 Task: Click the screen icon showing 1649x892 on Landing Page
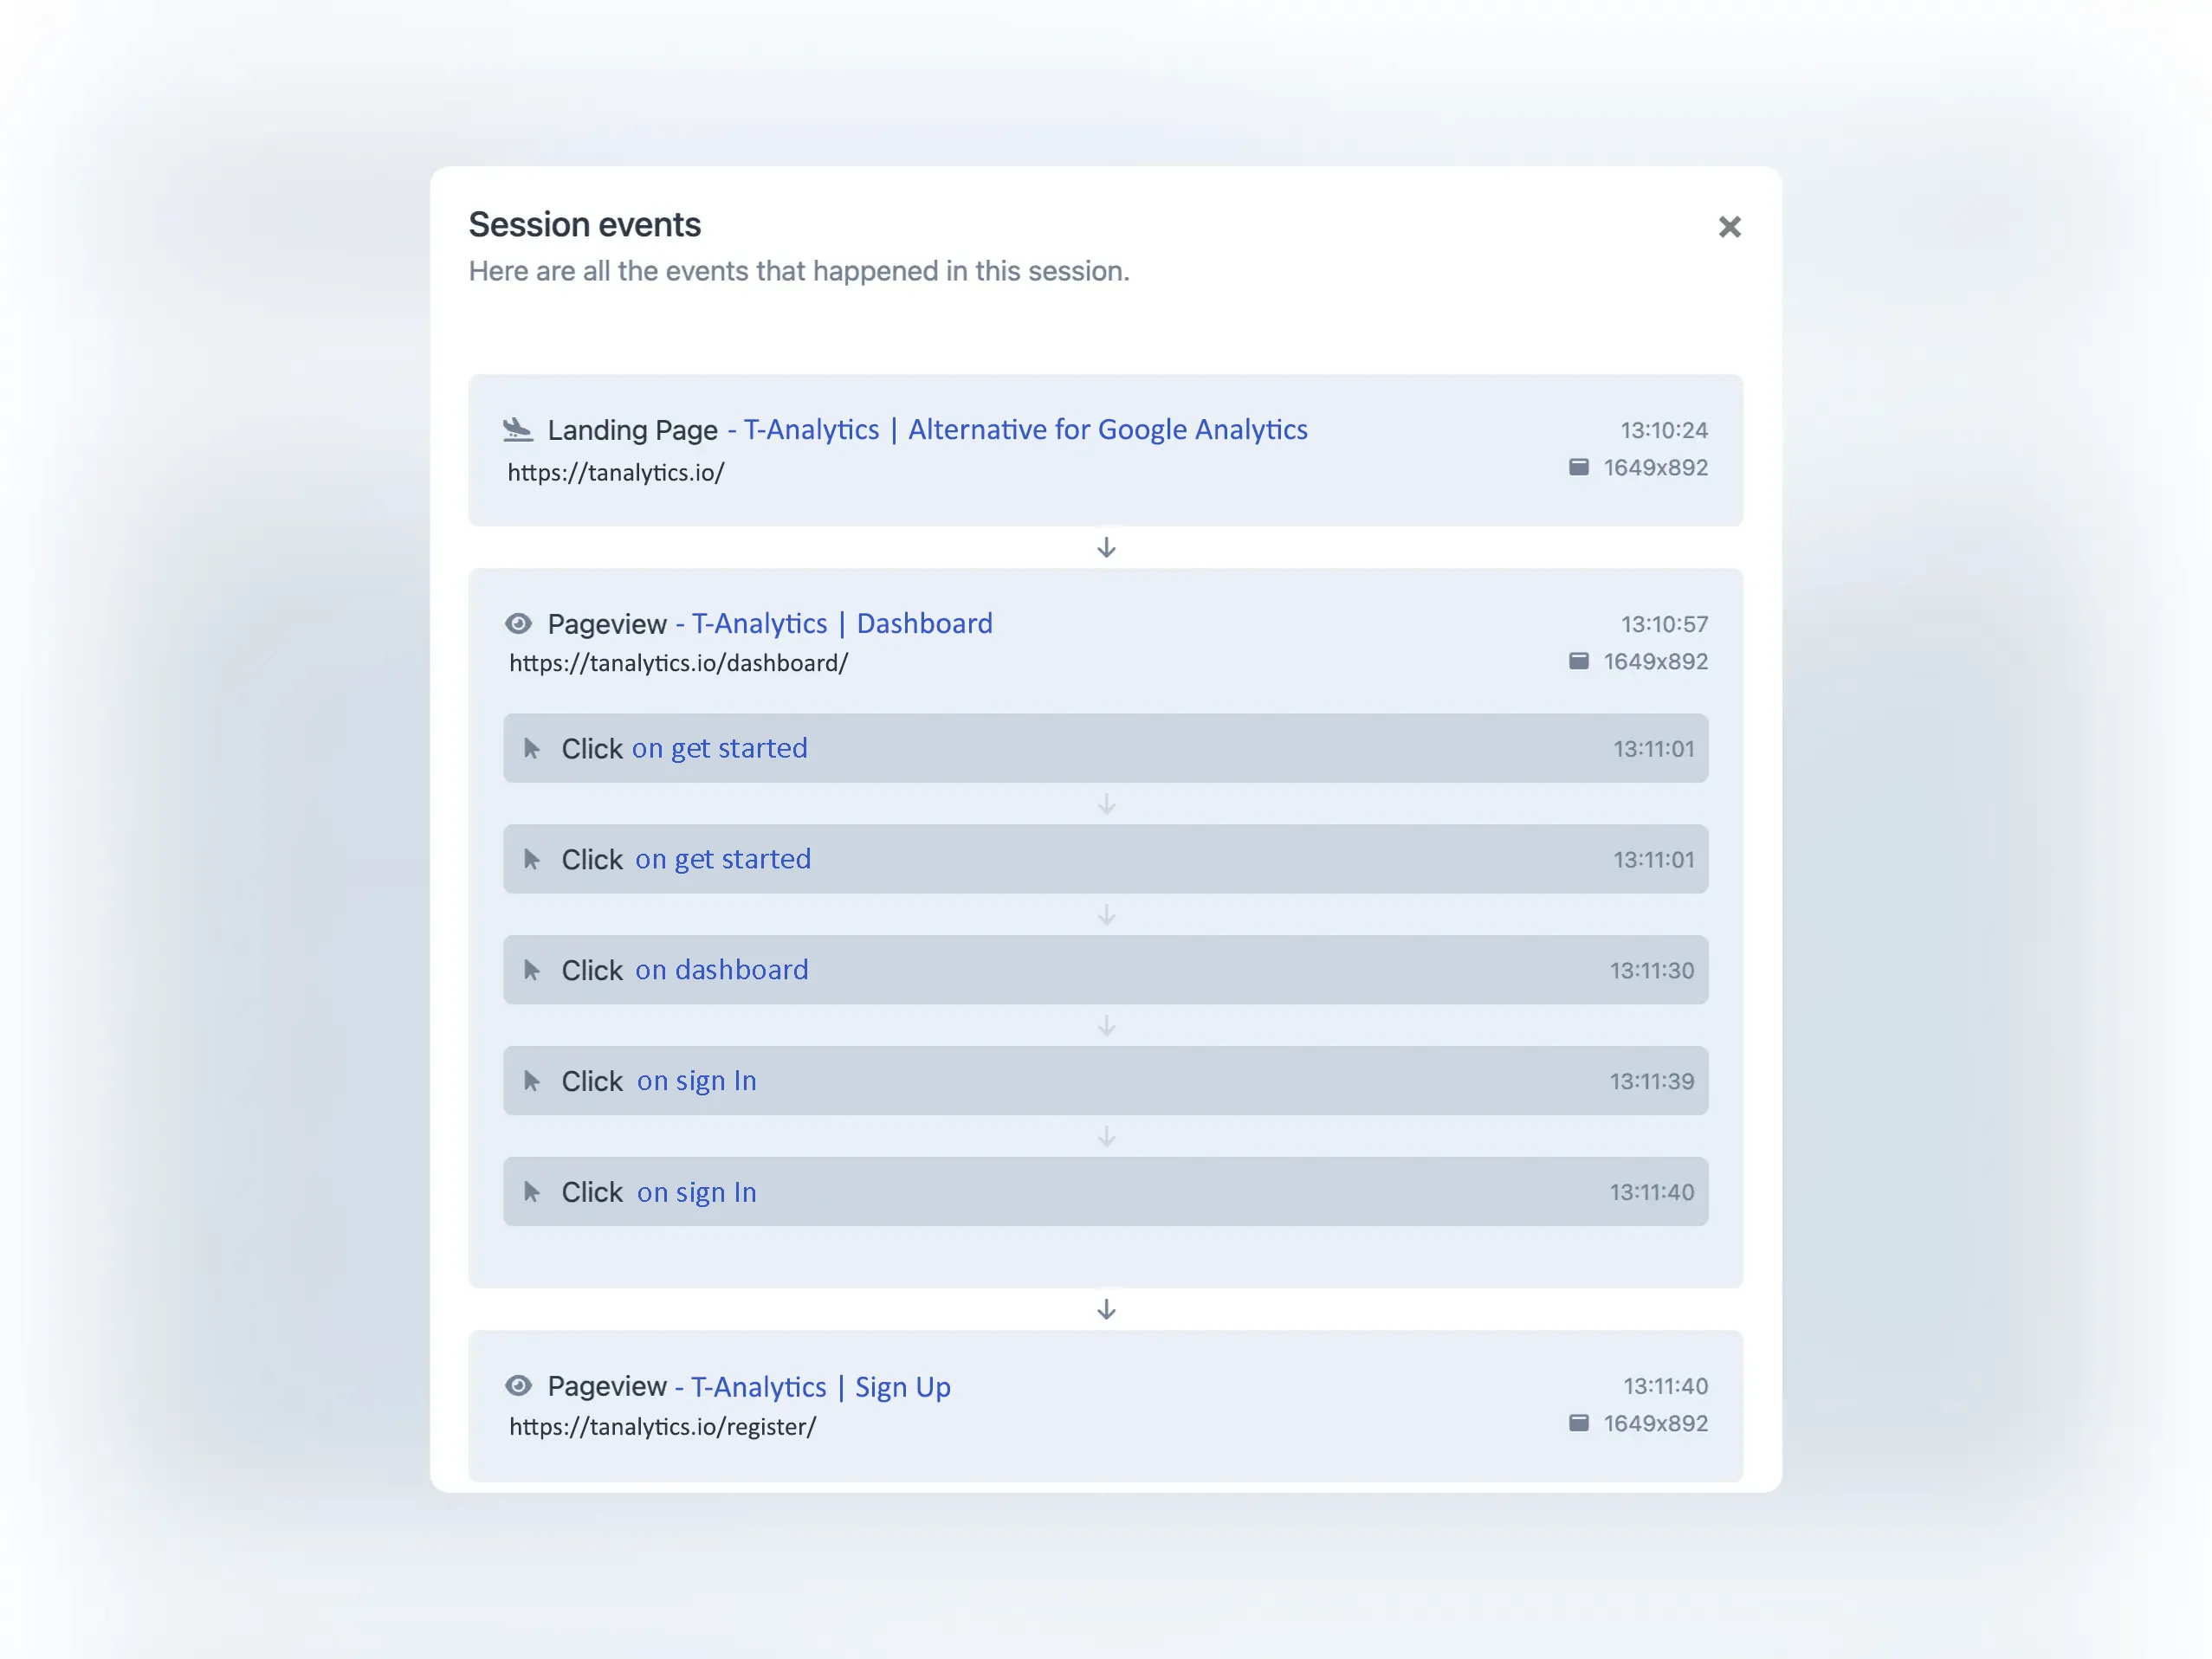point(1578,467)
